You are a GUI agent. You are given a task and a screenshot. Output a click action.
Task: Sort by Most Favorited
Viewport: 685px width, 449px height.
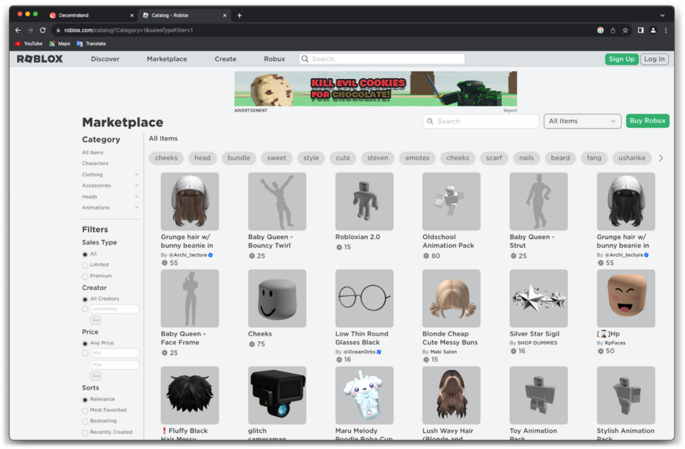click(x=85, y=411)
